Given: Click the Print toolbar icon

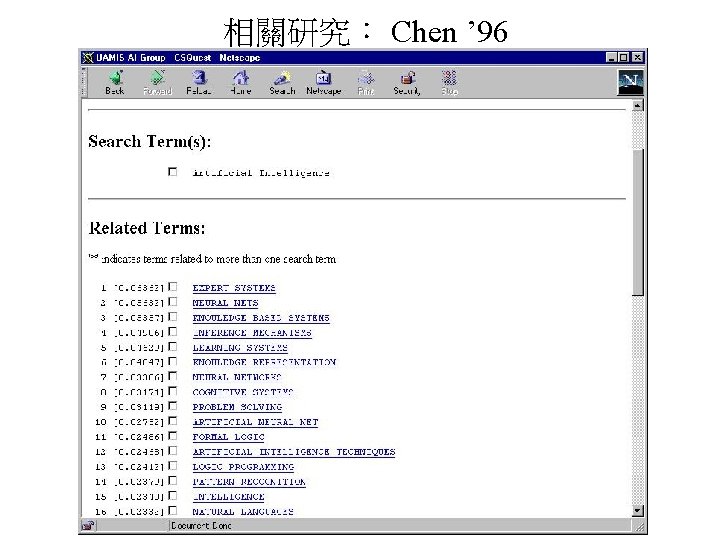Looking at the screenshot, I should pyautogui.click(x=366, y=83).
